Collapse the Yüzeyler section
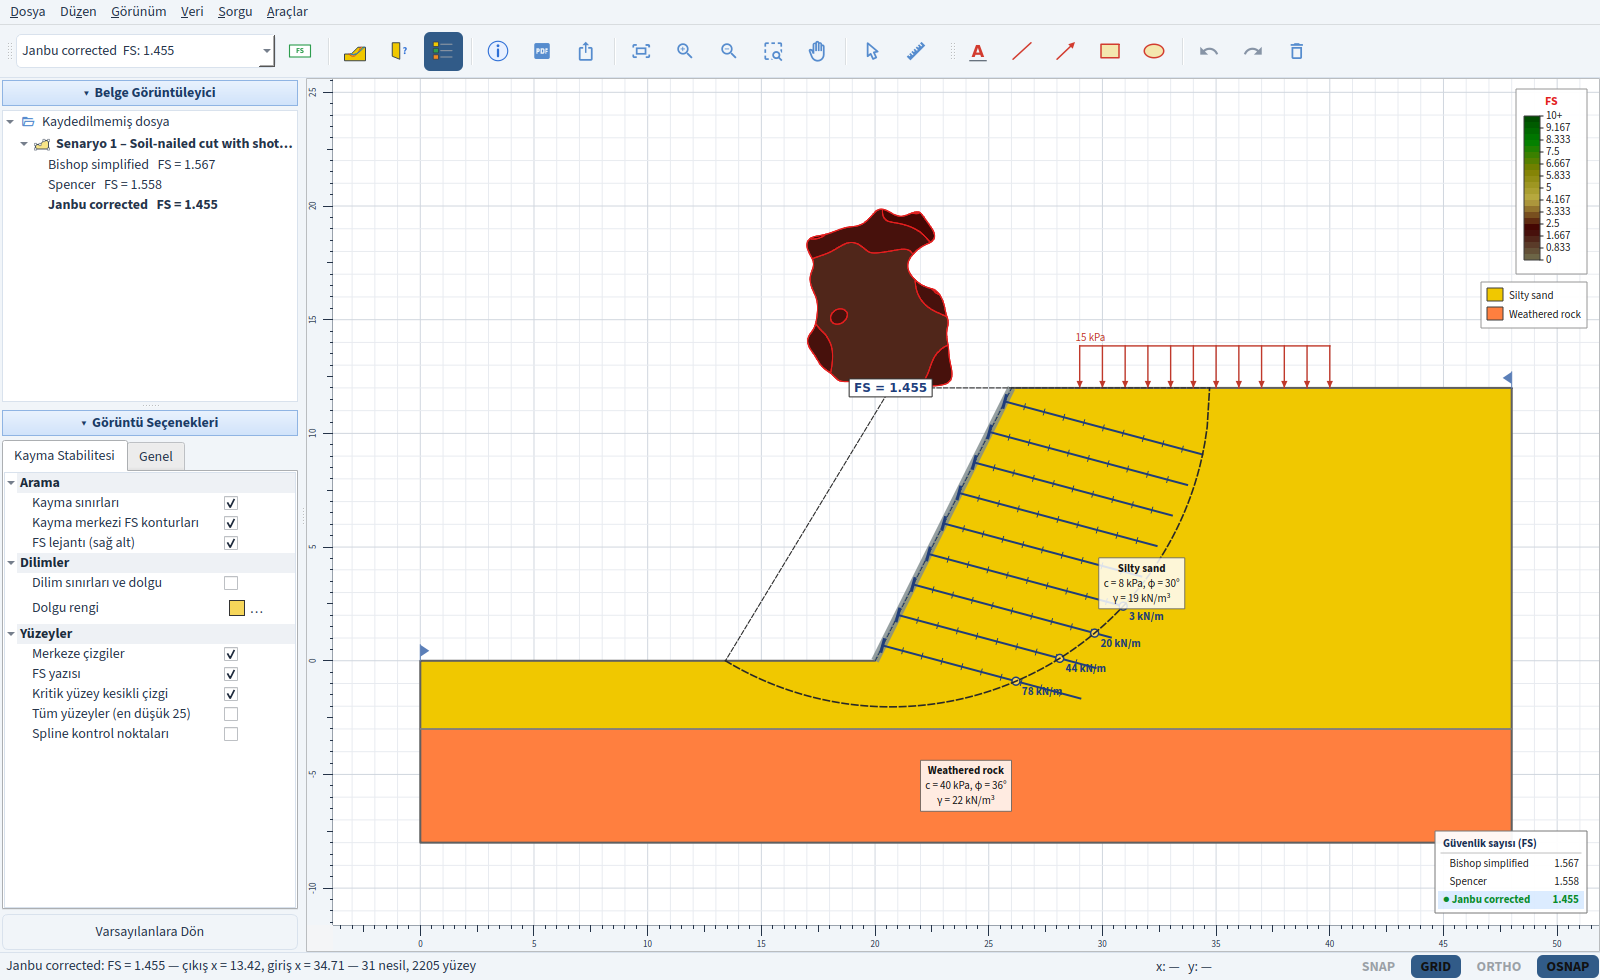Screen dimensions: 1600x980 tap(11, 634)
